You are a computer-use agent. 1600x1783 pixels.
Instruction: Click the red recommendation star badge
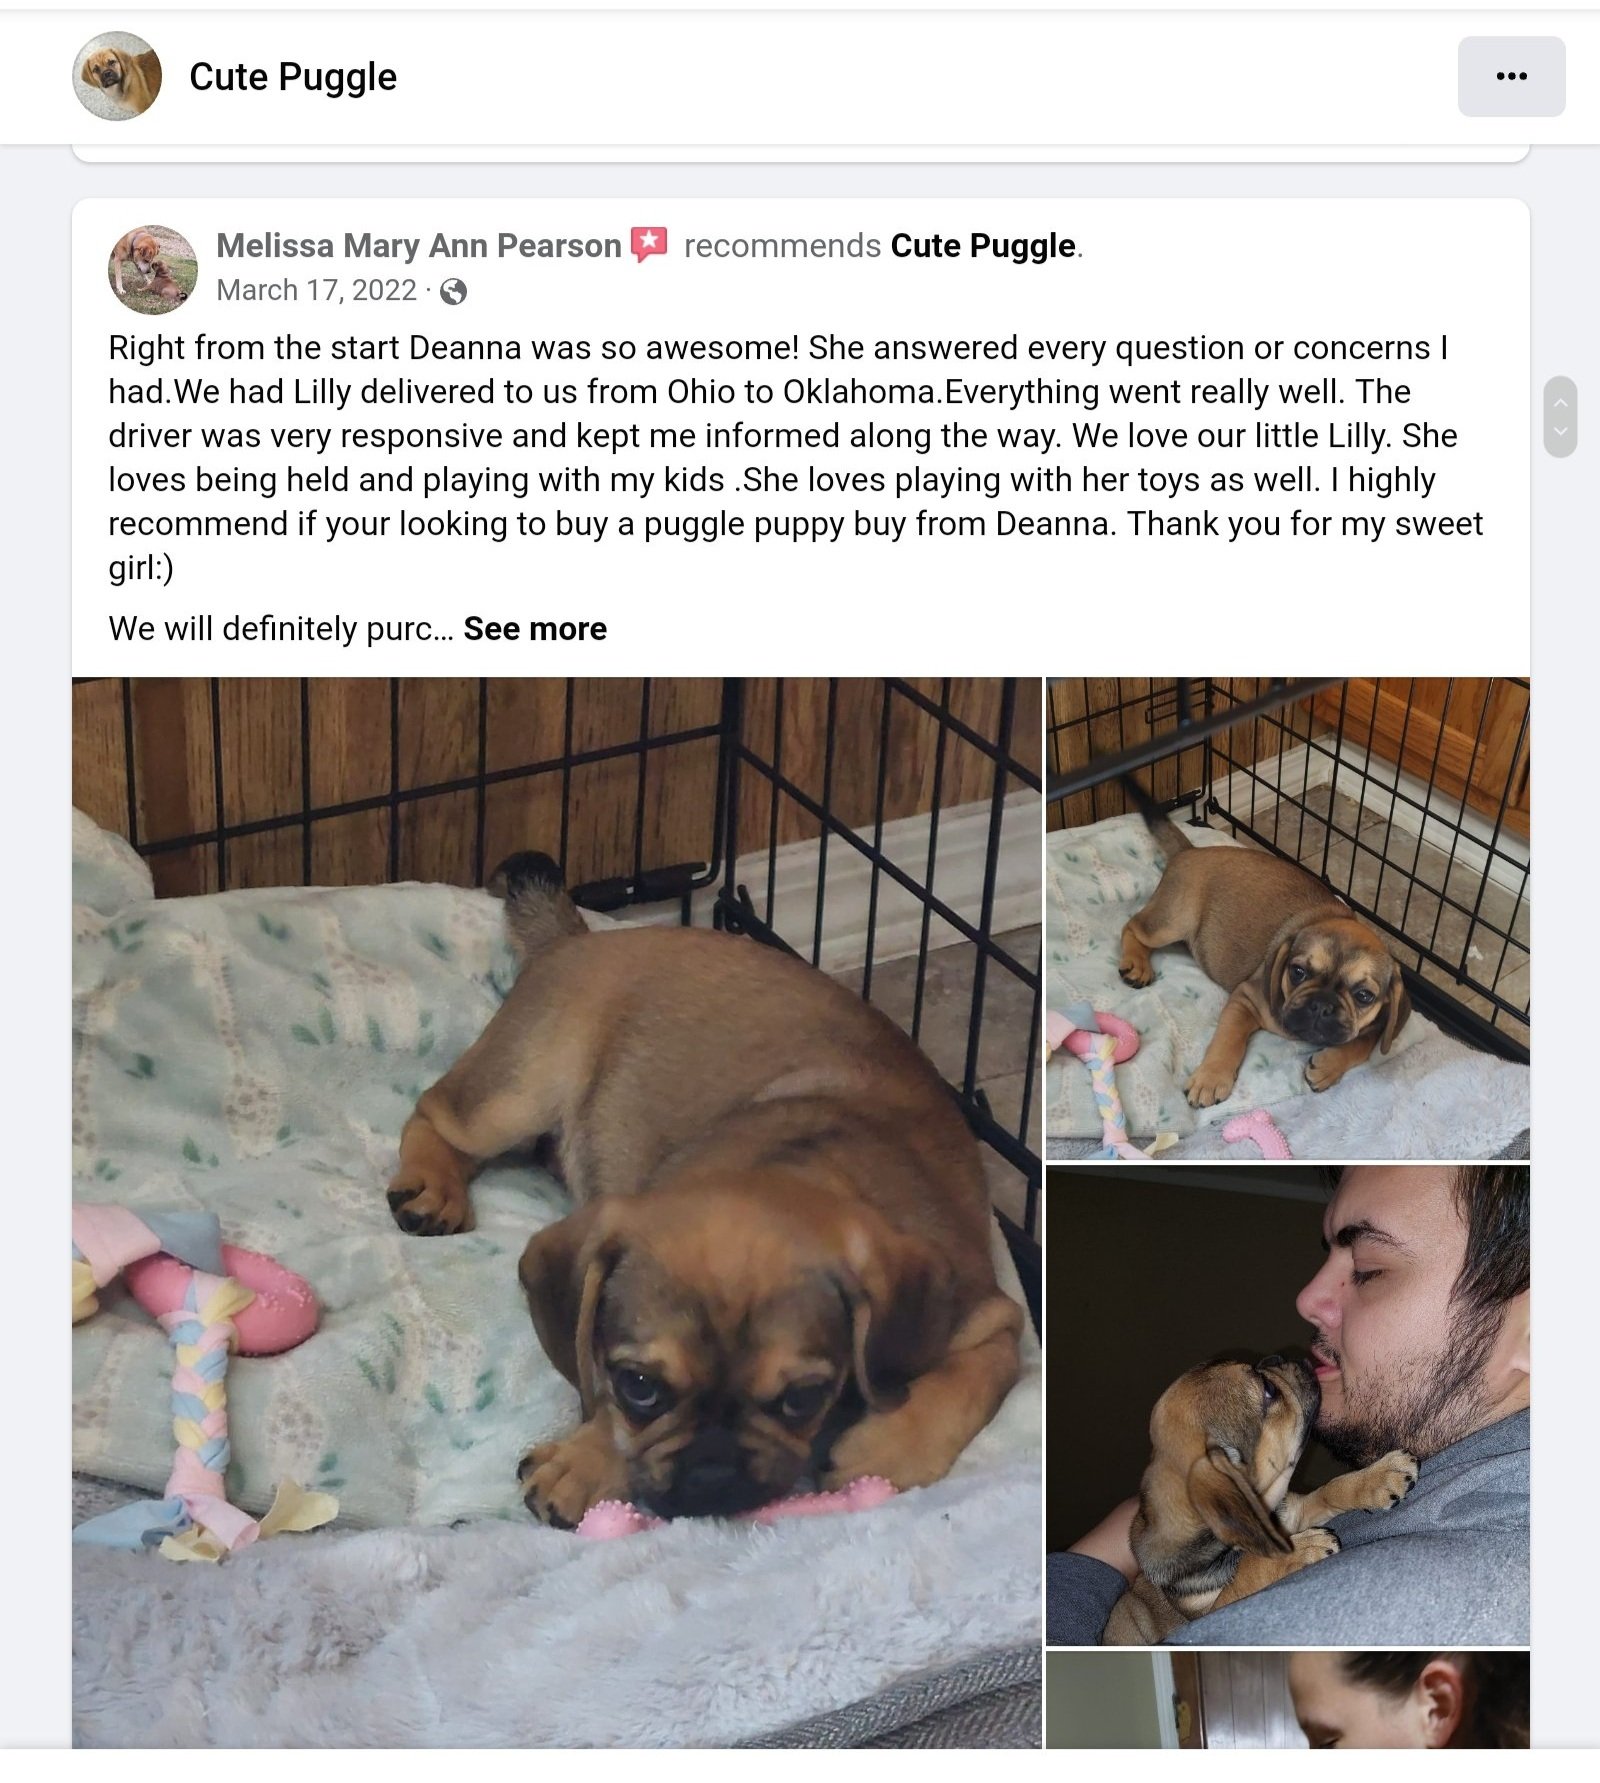click(649, 244)
